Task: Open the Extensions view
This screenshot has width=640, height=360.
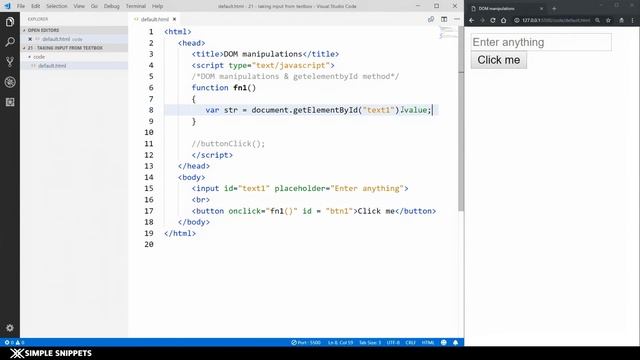Action: tap(10, 102)
